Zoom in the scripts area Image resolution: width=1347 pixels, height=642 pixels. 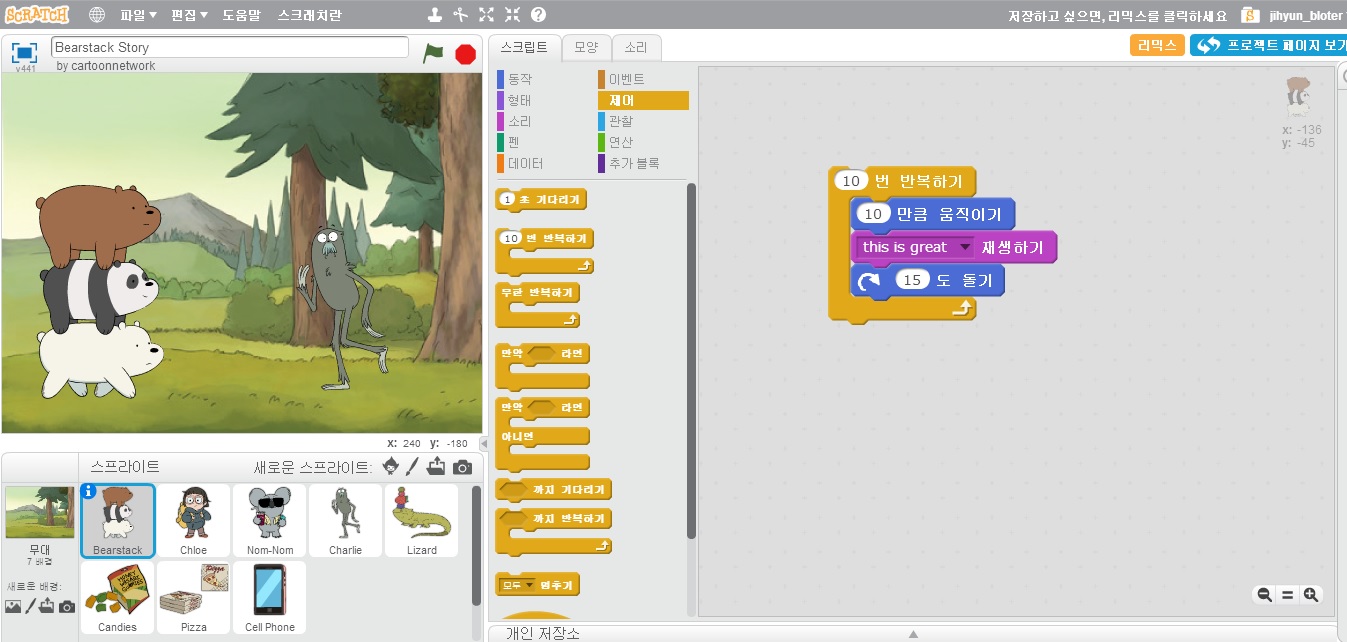click(x=1311, y=595)
